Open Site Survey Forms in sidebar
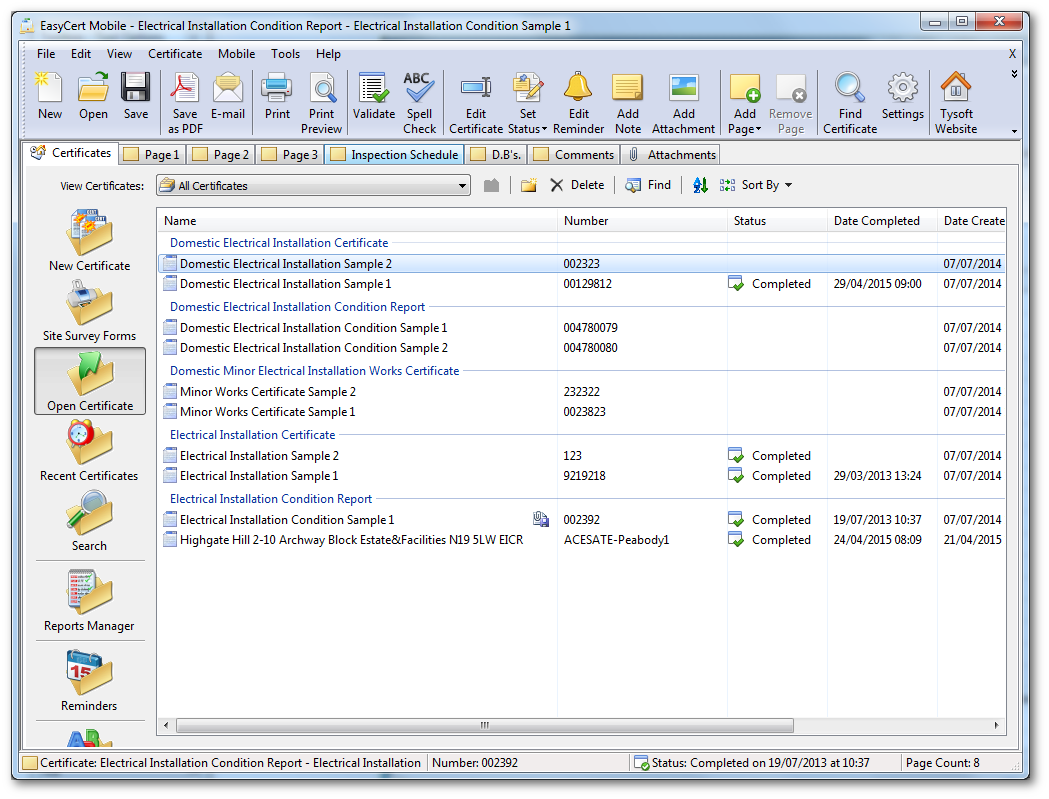This screenshot has width=1049, height=799. (90, 311)
